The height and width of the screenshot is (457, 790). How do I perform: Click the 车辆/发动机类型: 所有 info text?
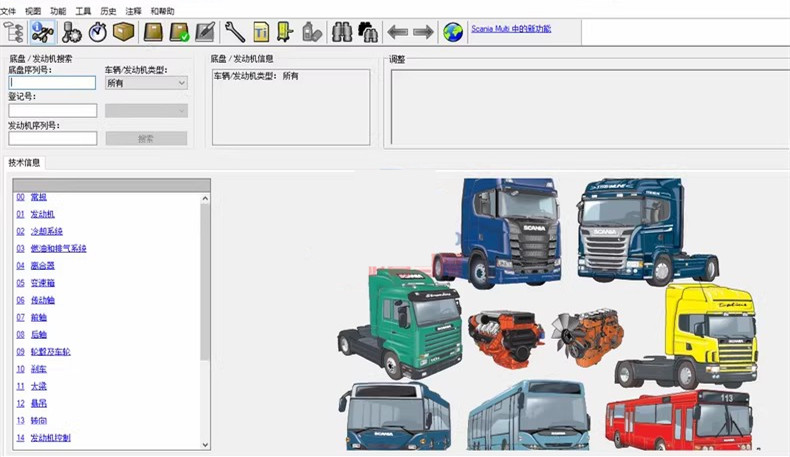tap(256, 76)
